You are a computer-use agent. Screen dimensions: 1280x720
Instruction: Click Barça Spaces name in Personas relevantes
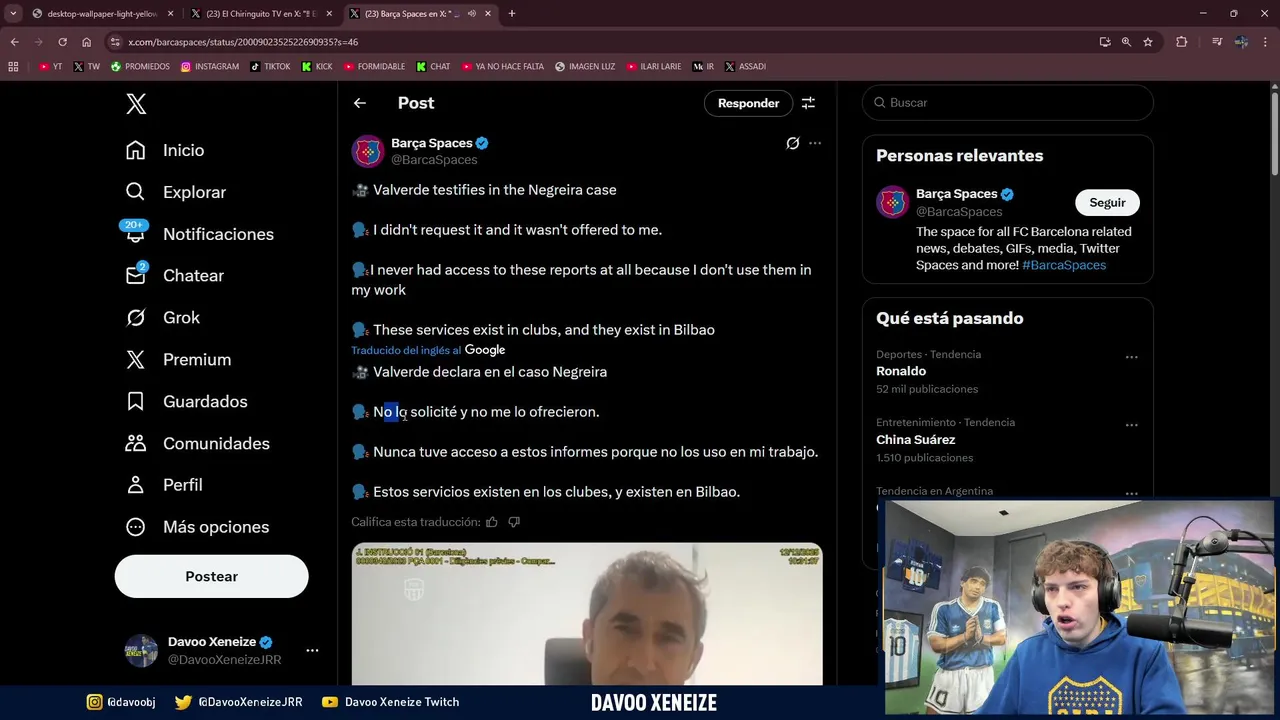tap(957, 194)
